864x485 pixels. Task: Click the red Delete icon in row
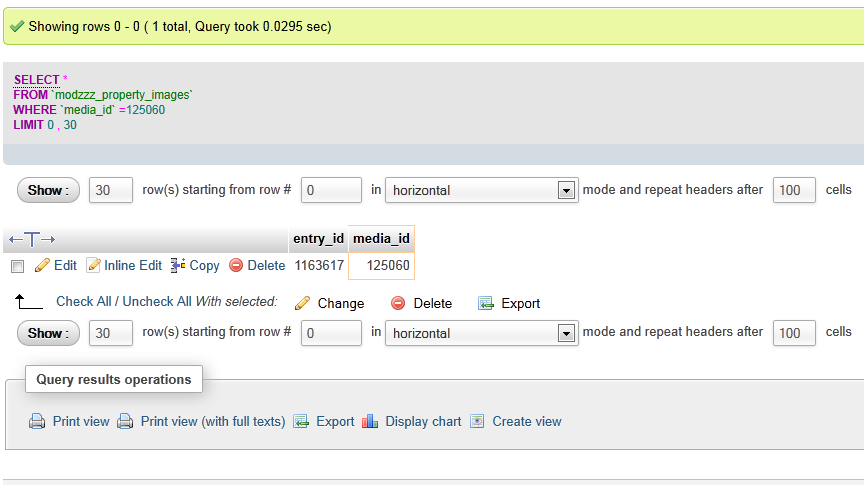click(236, 266)
